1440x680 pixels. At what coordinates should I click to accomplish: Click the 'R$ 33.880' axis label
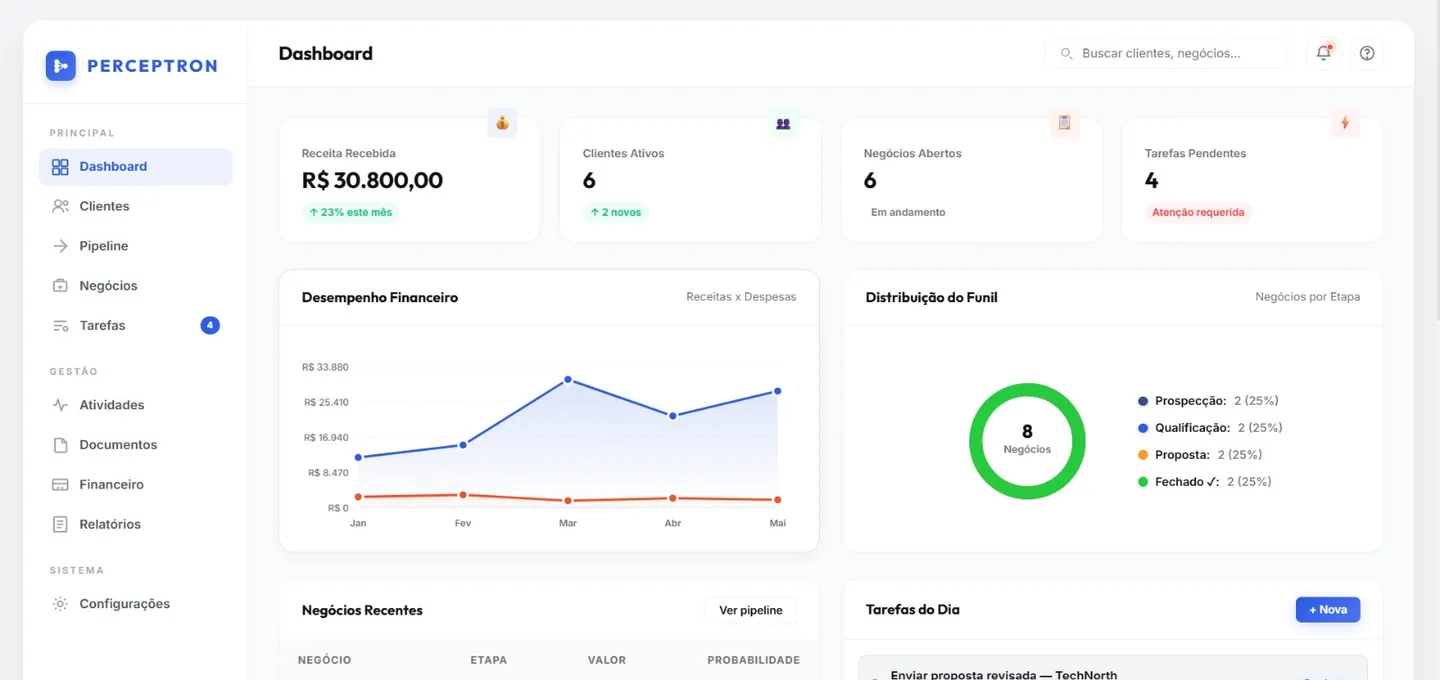pos(325,367)
